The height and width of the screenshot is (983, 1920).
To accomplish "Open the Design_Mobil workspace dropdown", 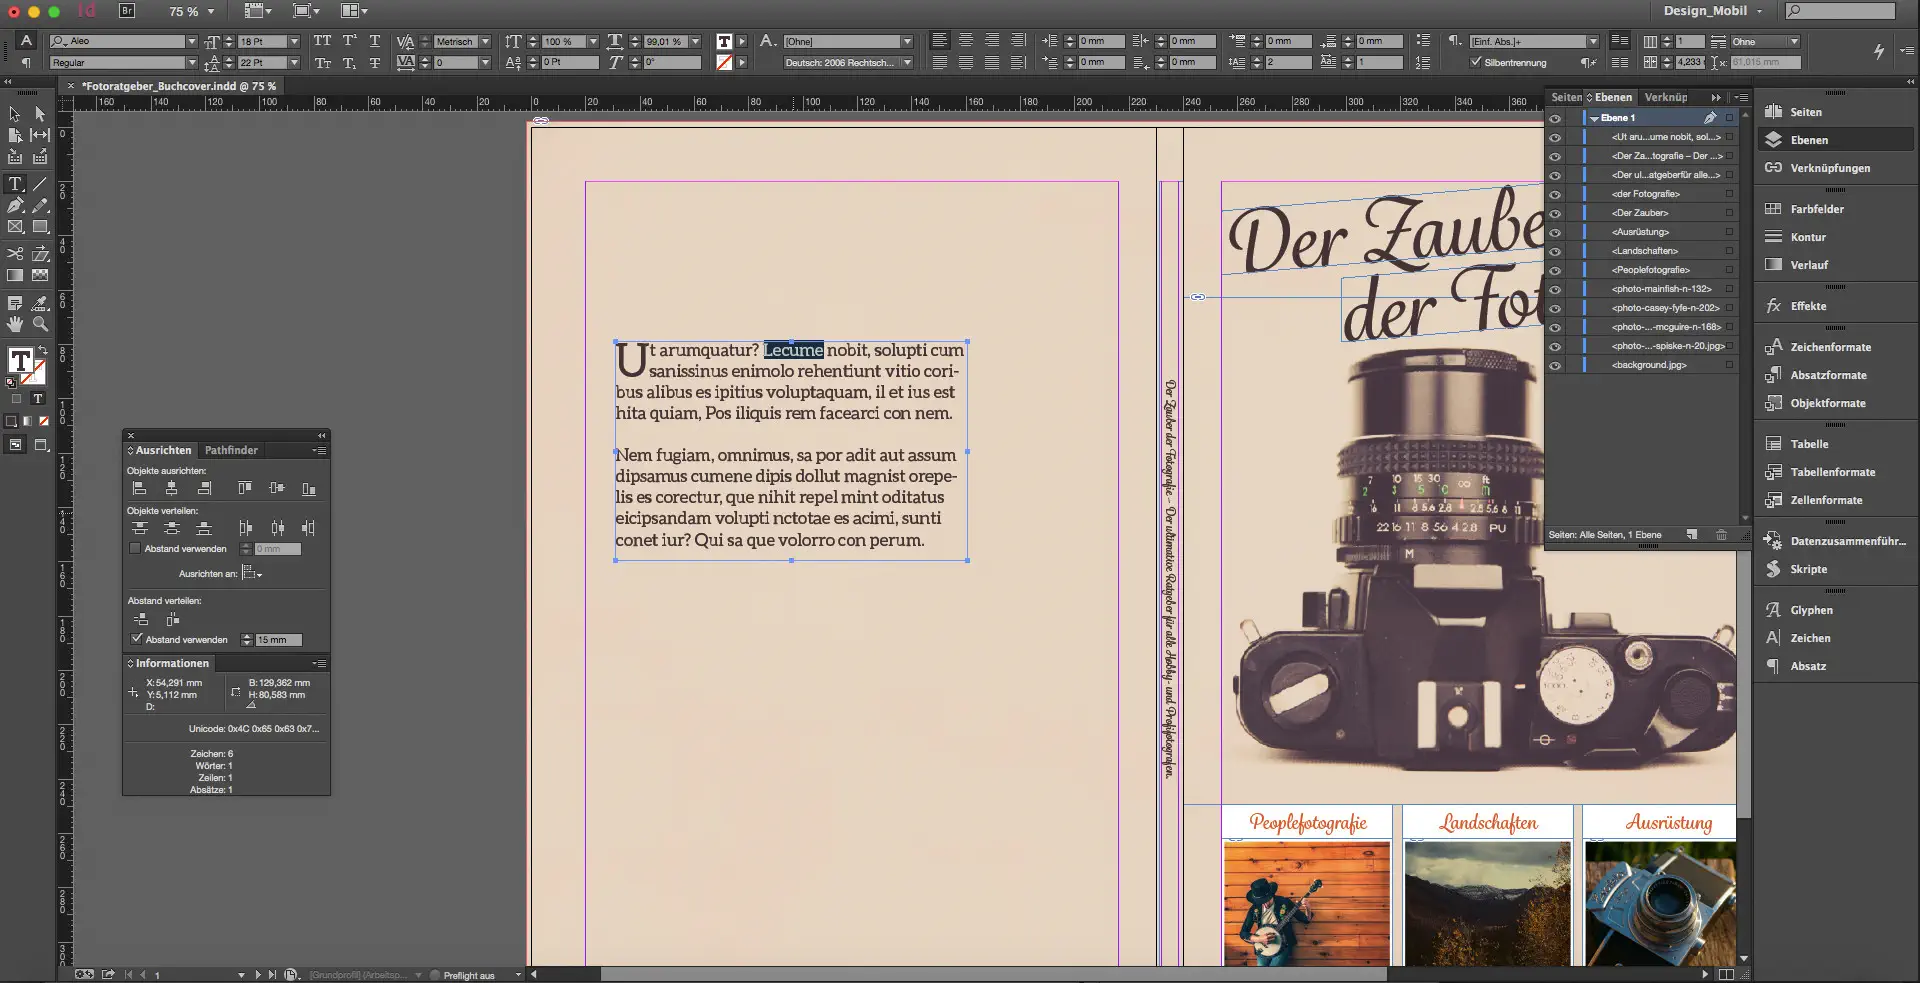I will tap(1760, 11).
